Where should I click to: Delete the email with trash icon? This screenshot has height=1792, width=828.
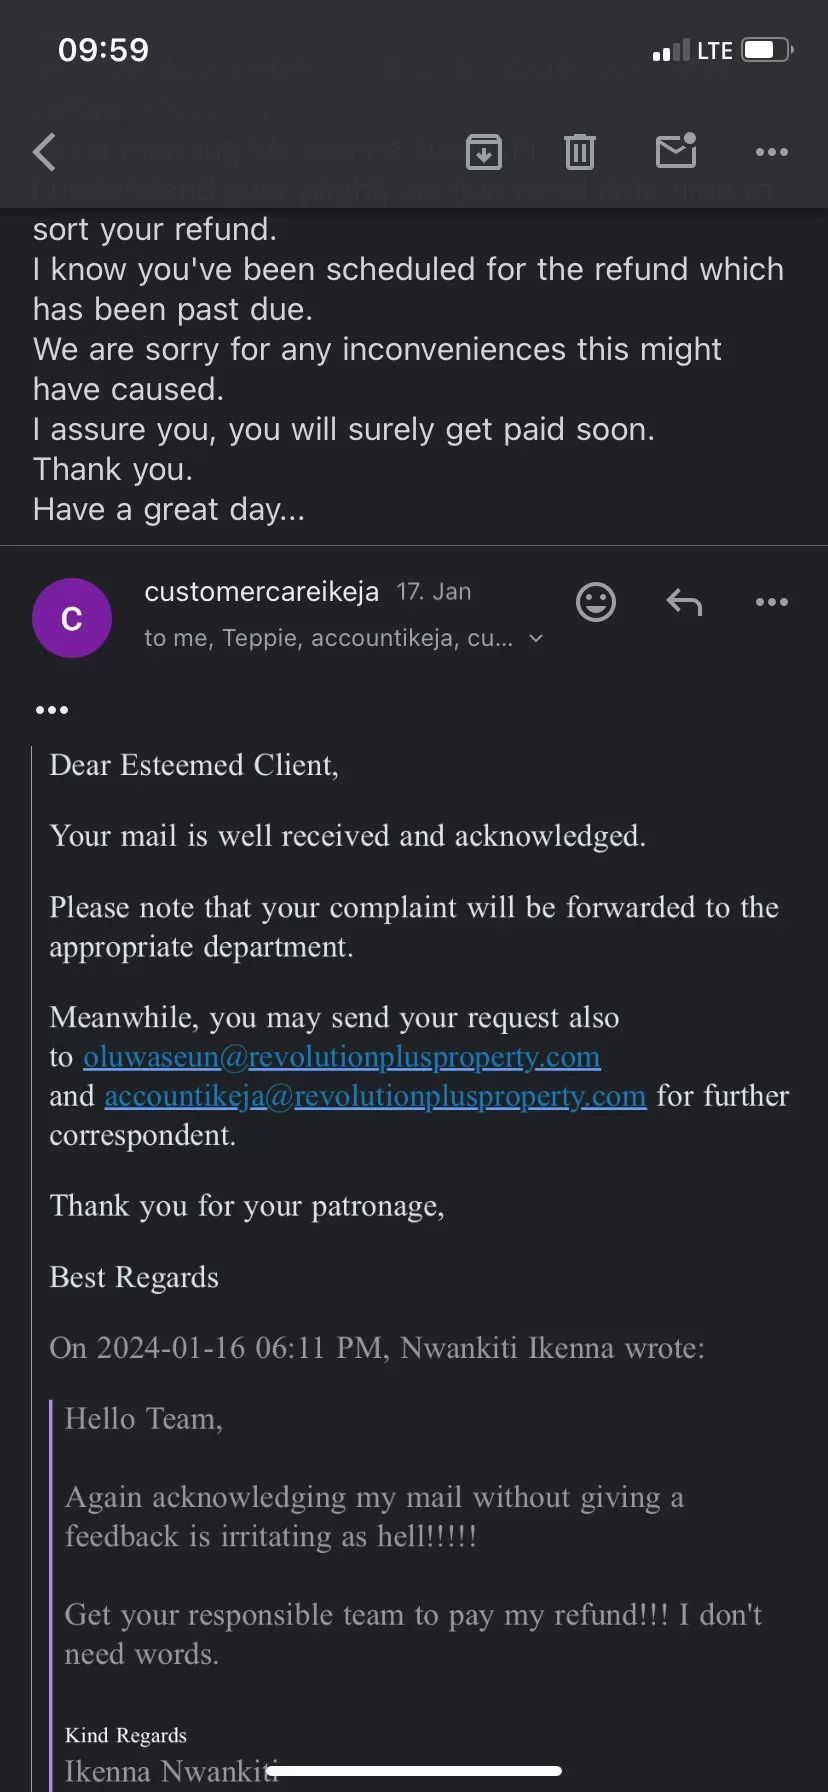coord(580,152)
